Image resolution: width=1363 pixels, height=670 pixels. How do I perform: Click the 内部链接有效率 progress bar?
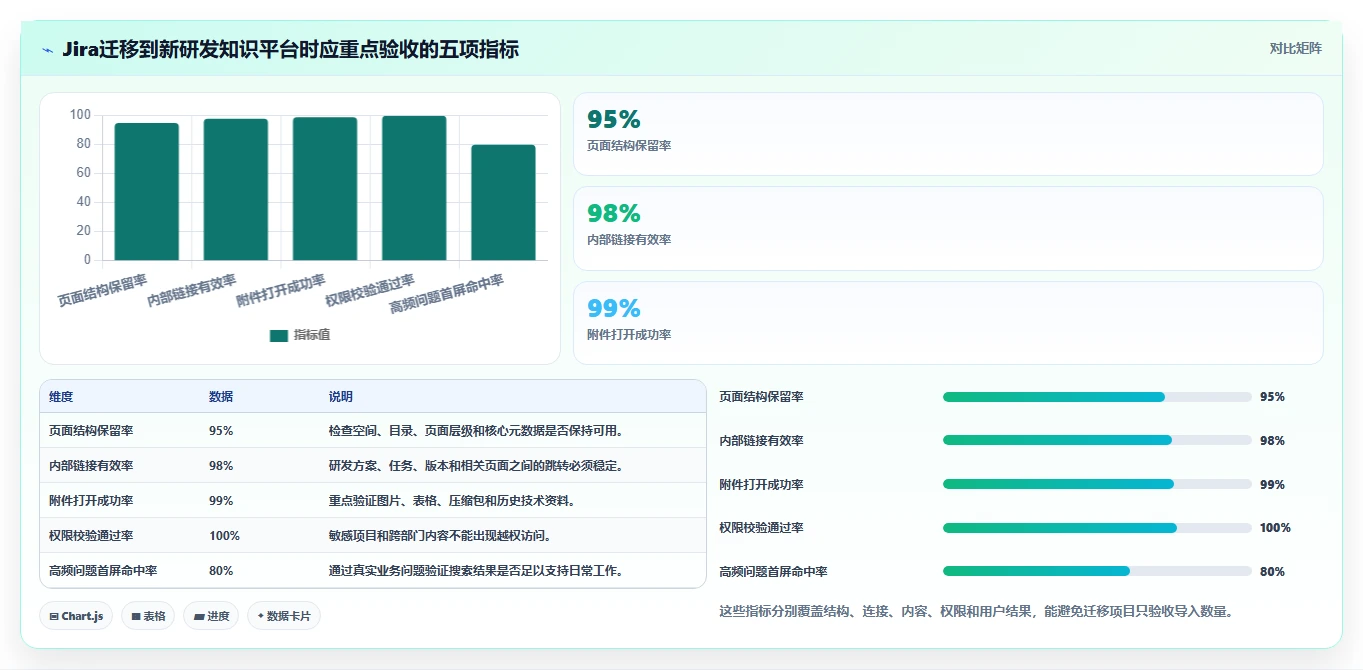click(x=1097, y=441)
